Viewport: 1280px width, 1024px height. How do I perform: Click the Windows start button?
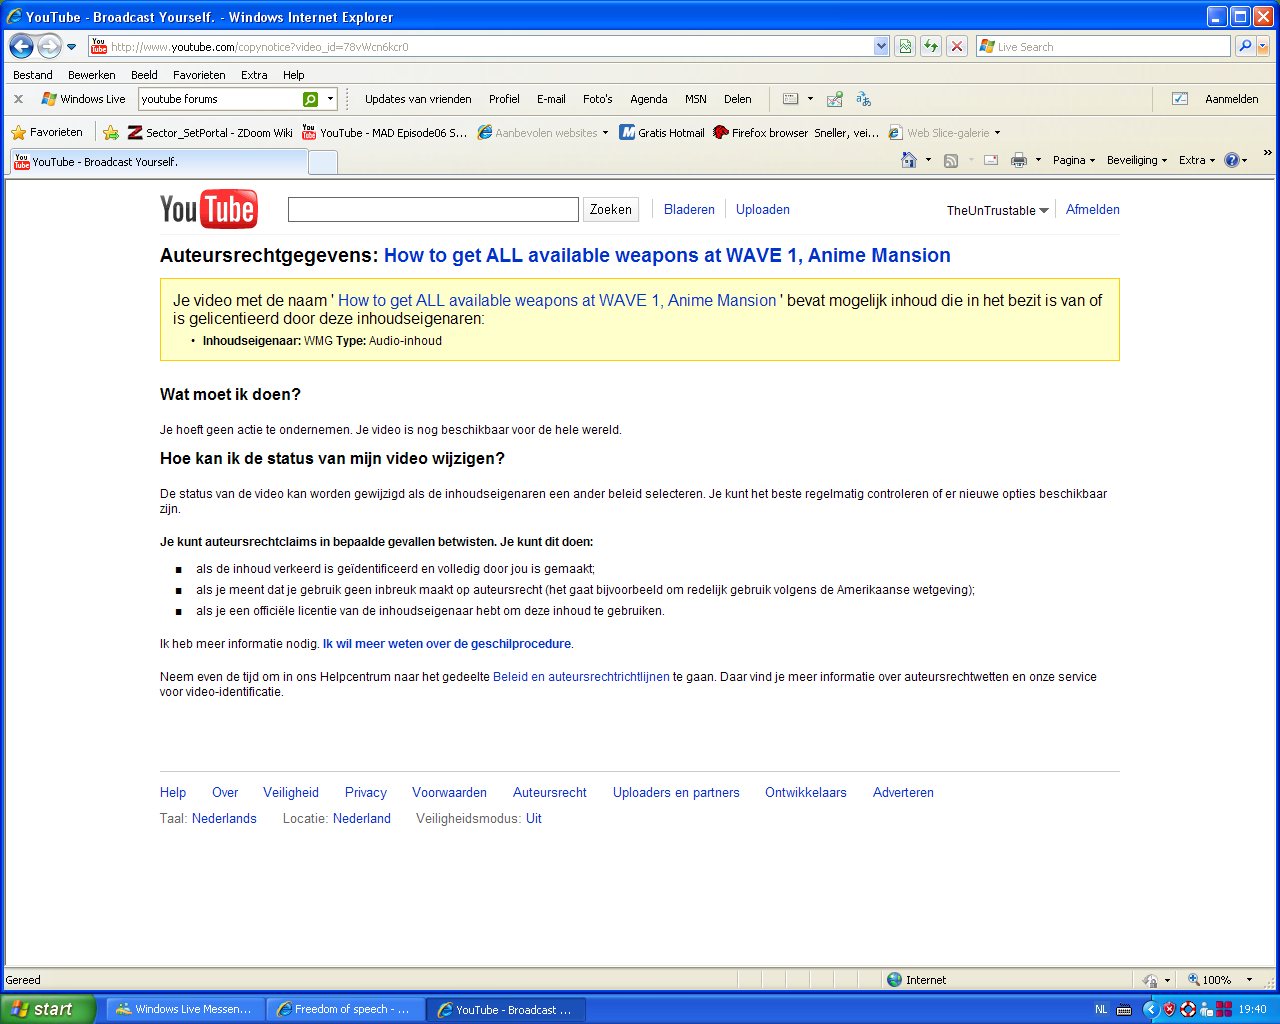48,1009
